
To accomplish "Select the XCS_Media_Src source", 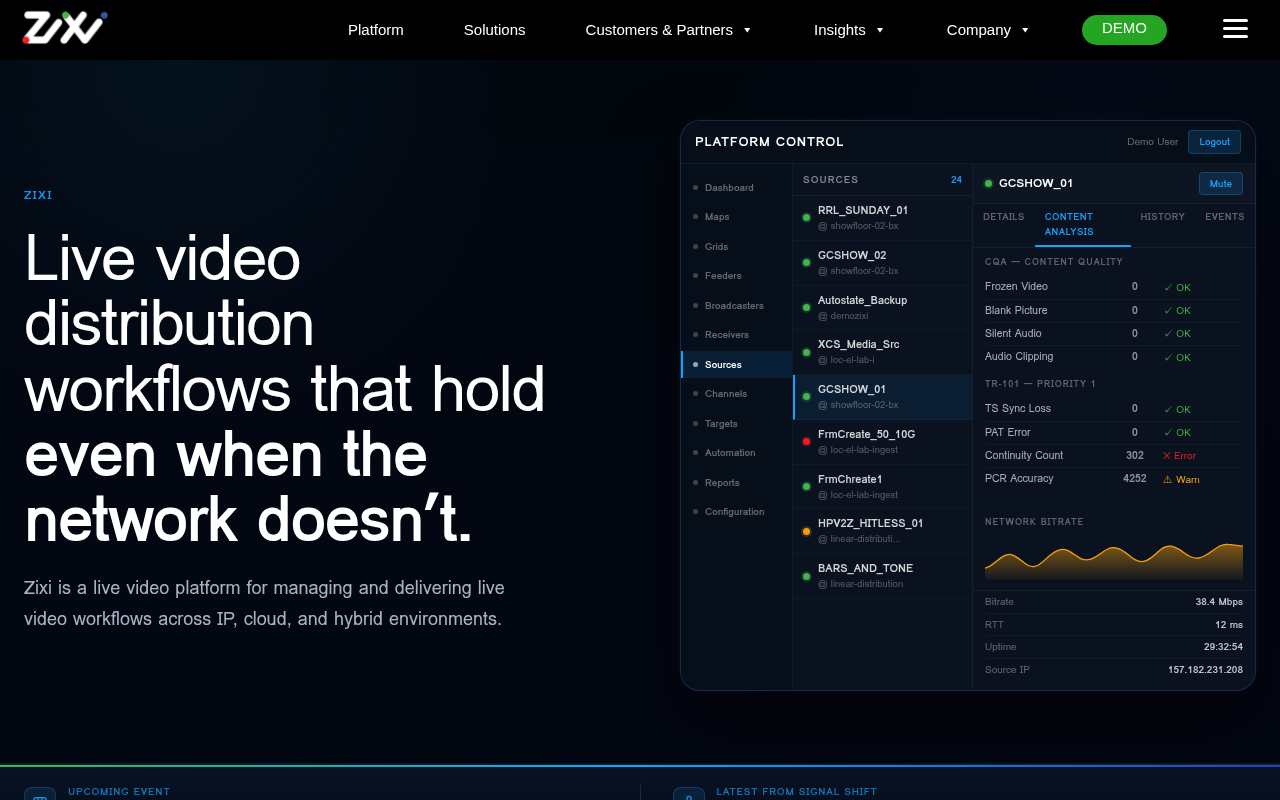I will [883, 352].
